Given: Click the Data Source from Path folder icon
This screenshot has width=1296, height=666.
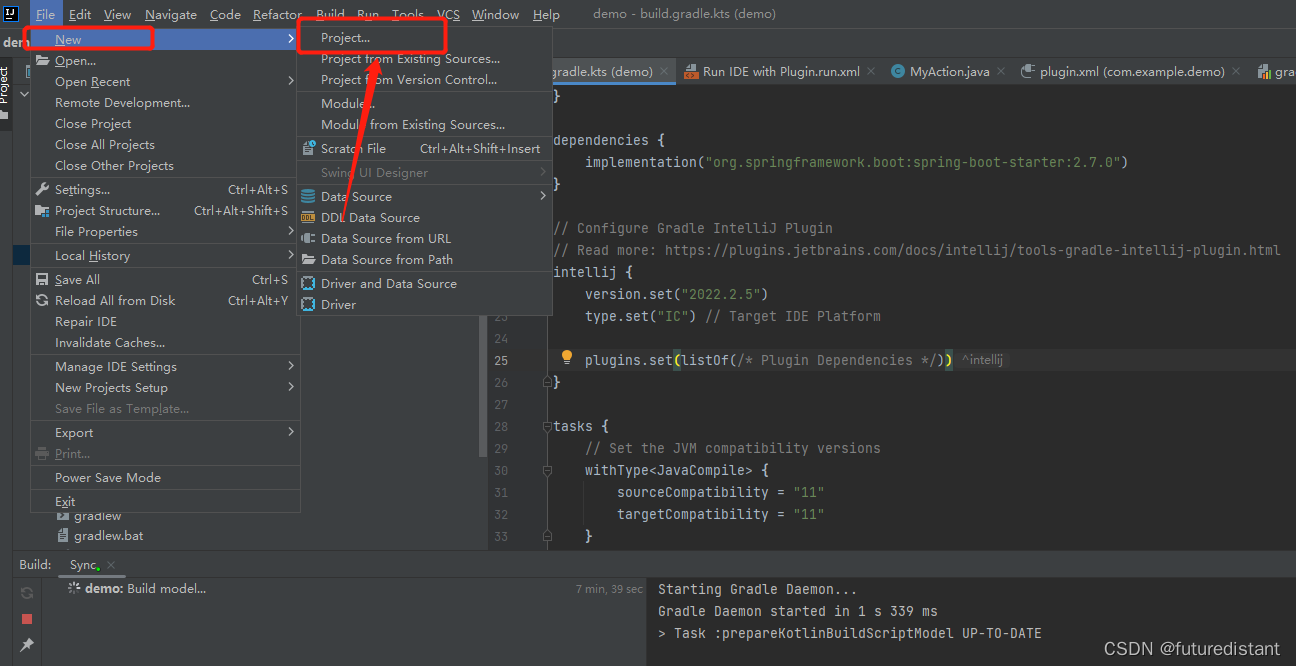Looking at the screenshot, I should point(308,260).
